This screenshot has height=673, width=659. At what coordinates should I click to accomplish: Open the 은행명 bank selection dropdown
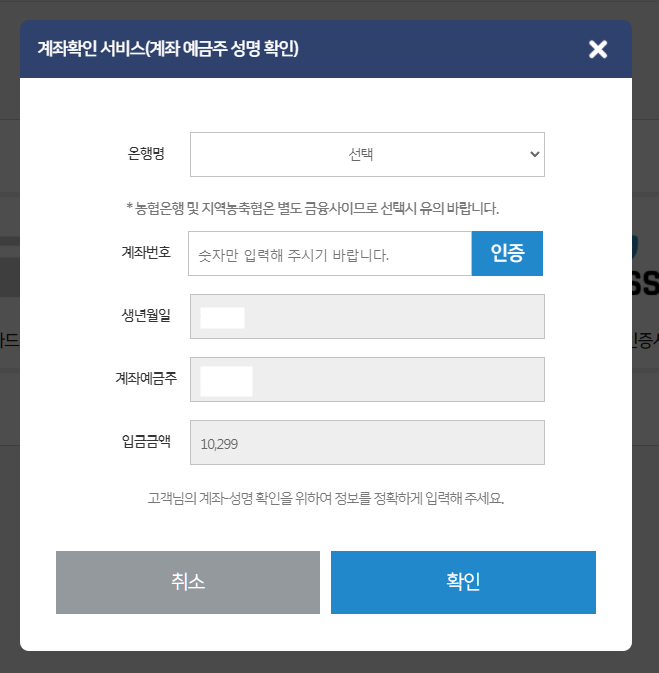[x=367, y=154]
